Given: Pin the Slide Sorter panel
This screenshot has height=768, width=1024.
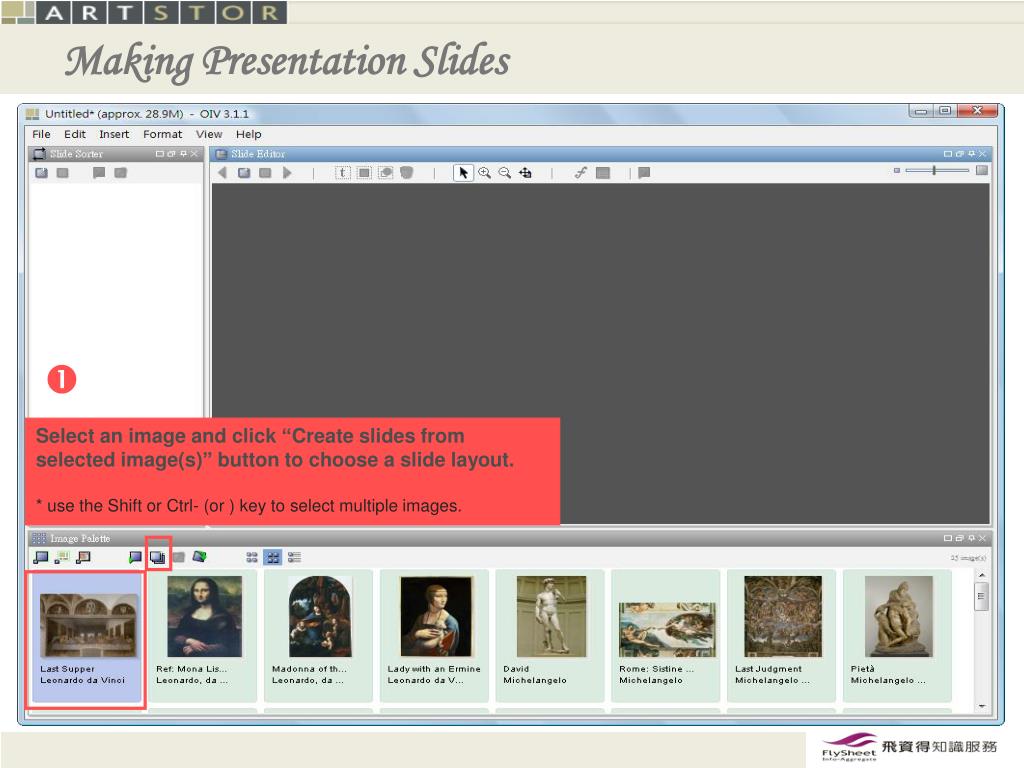Looking at the screenshot, I should [184, 154].
